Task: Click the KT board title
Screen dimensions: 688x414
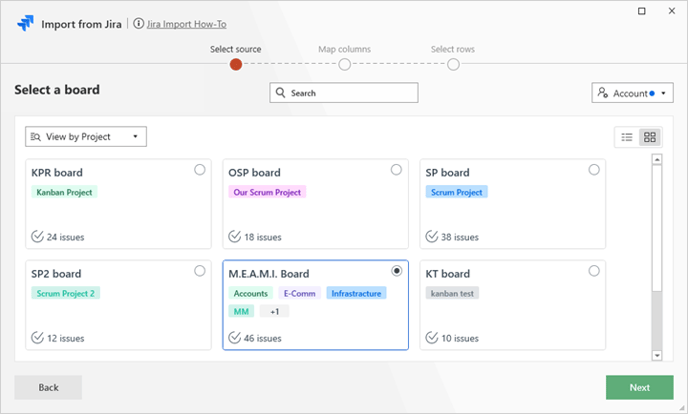Action: click(x=448, y=274)
